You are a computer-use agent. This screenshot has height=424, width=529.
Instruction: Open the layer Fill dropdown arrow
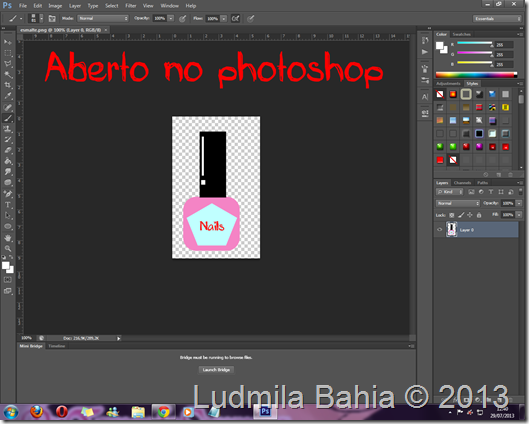(x=519, y=215)
